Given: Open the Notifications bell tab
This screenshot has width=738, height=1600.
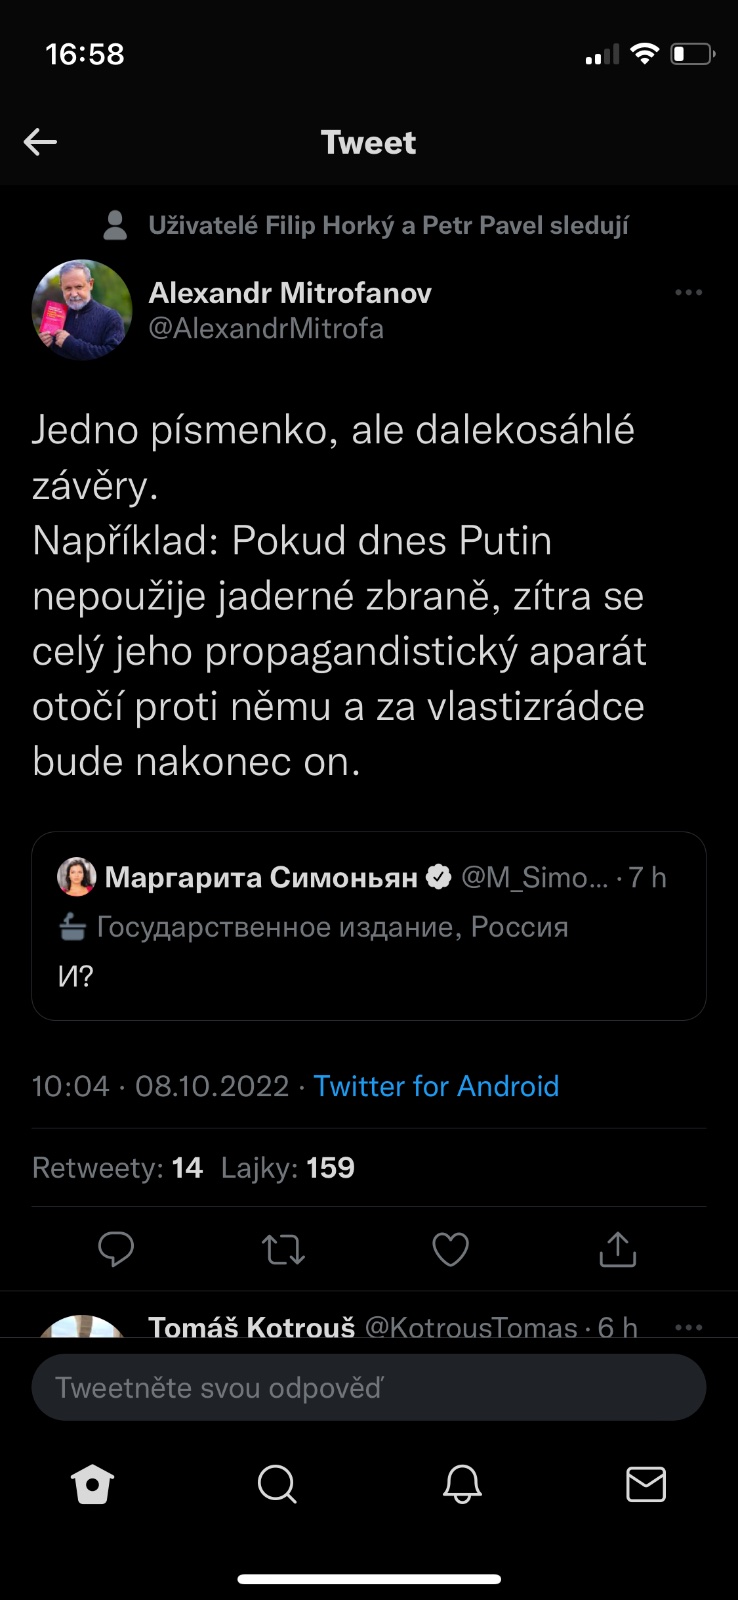Looking at the screenshot, I should pos(462,1485).
